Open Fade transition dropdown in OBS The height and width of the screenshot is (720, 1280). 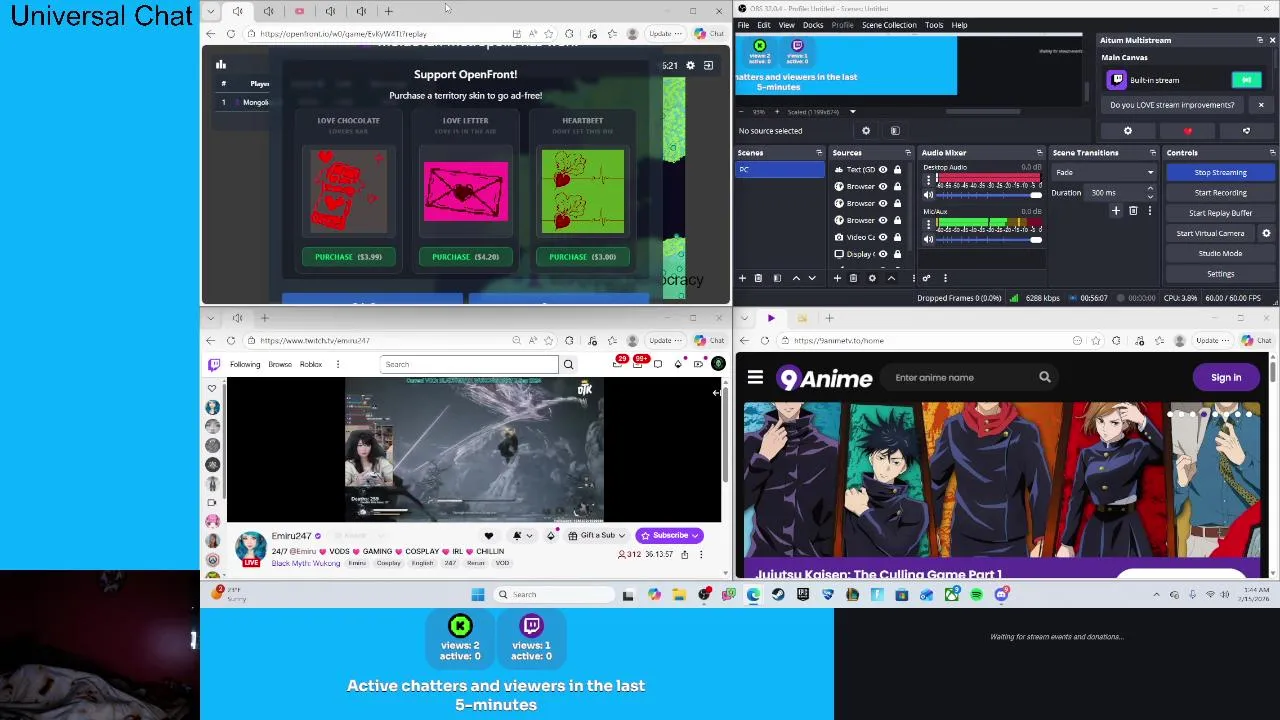point(1105,172)
